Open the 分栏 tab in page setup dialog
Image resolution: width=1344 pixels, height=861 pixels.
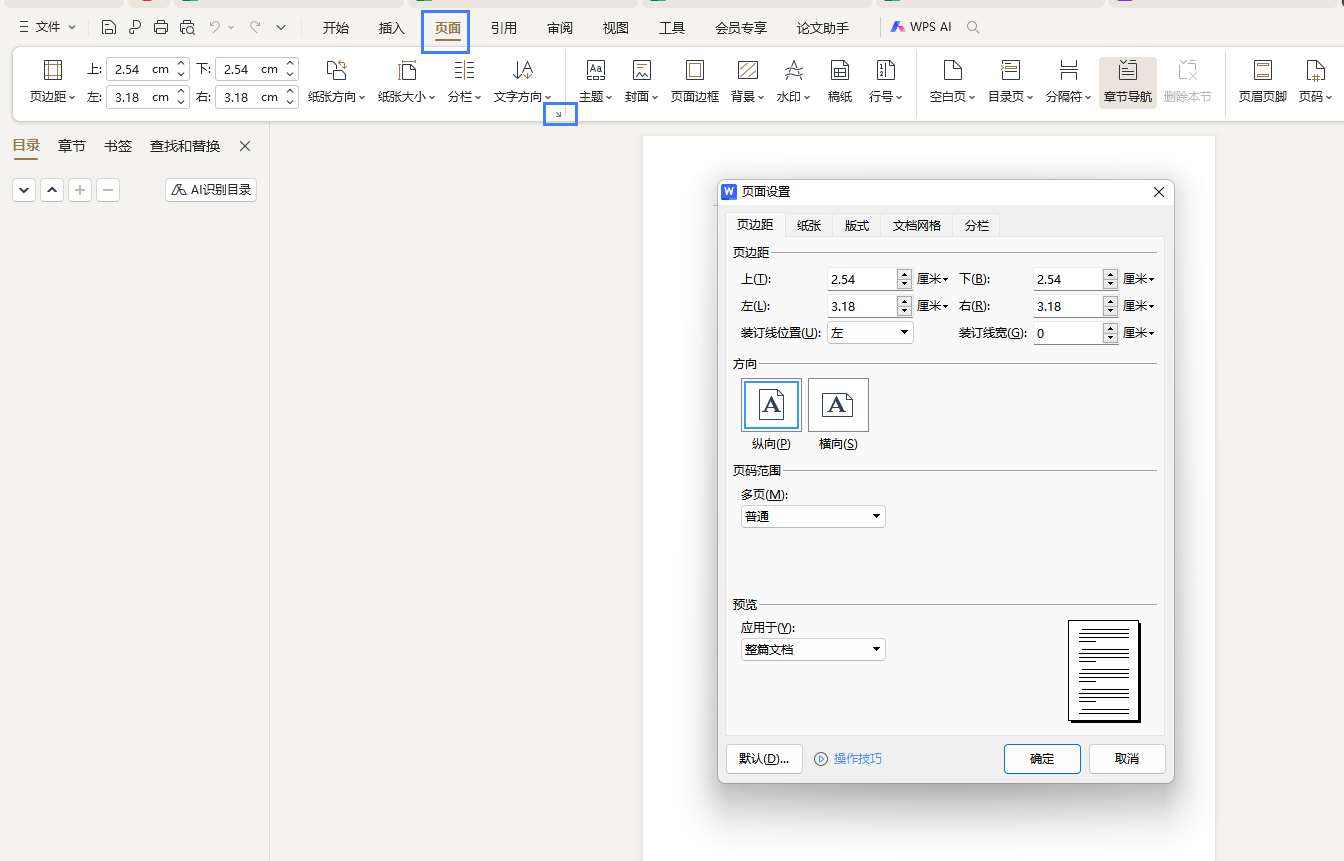click(x=977, y=225)
